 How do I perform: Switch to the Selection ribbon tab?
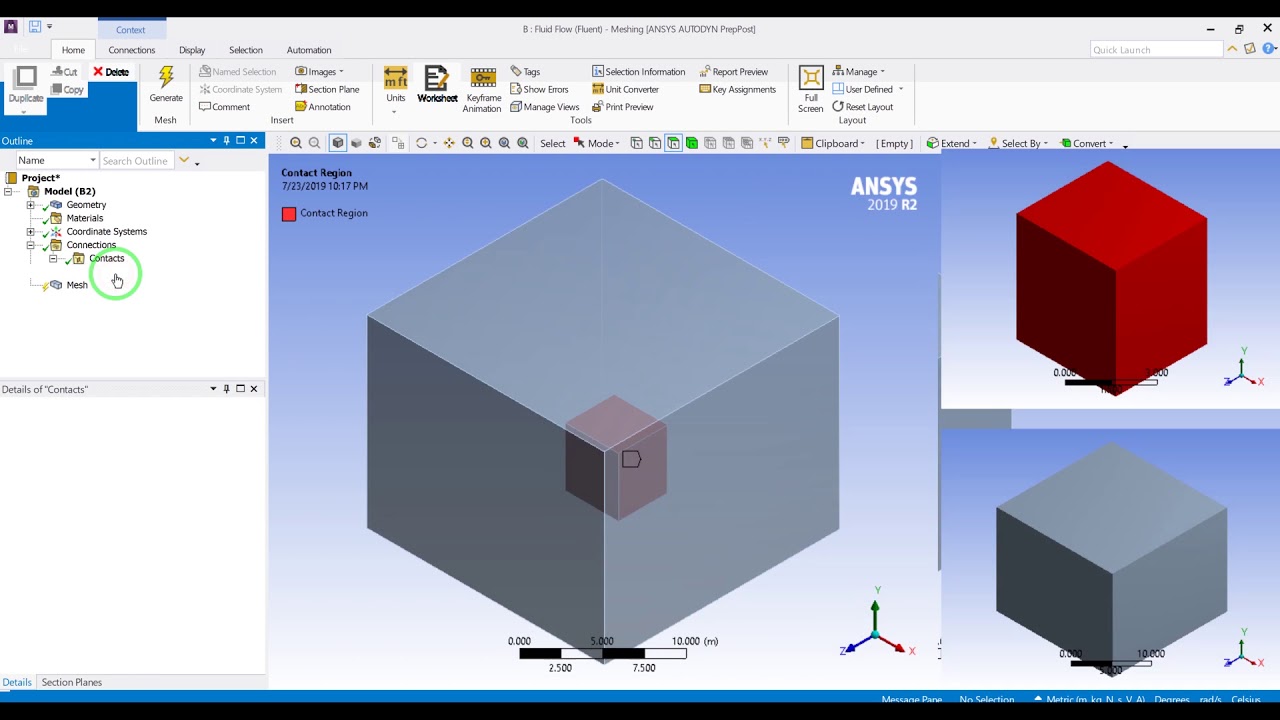click(x=245, y=50)
